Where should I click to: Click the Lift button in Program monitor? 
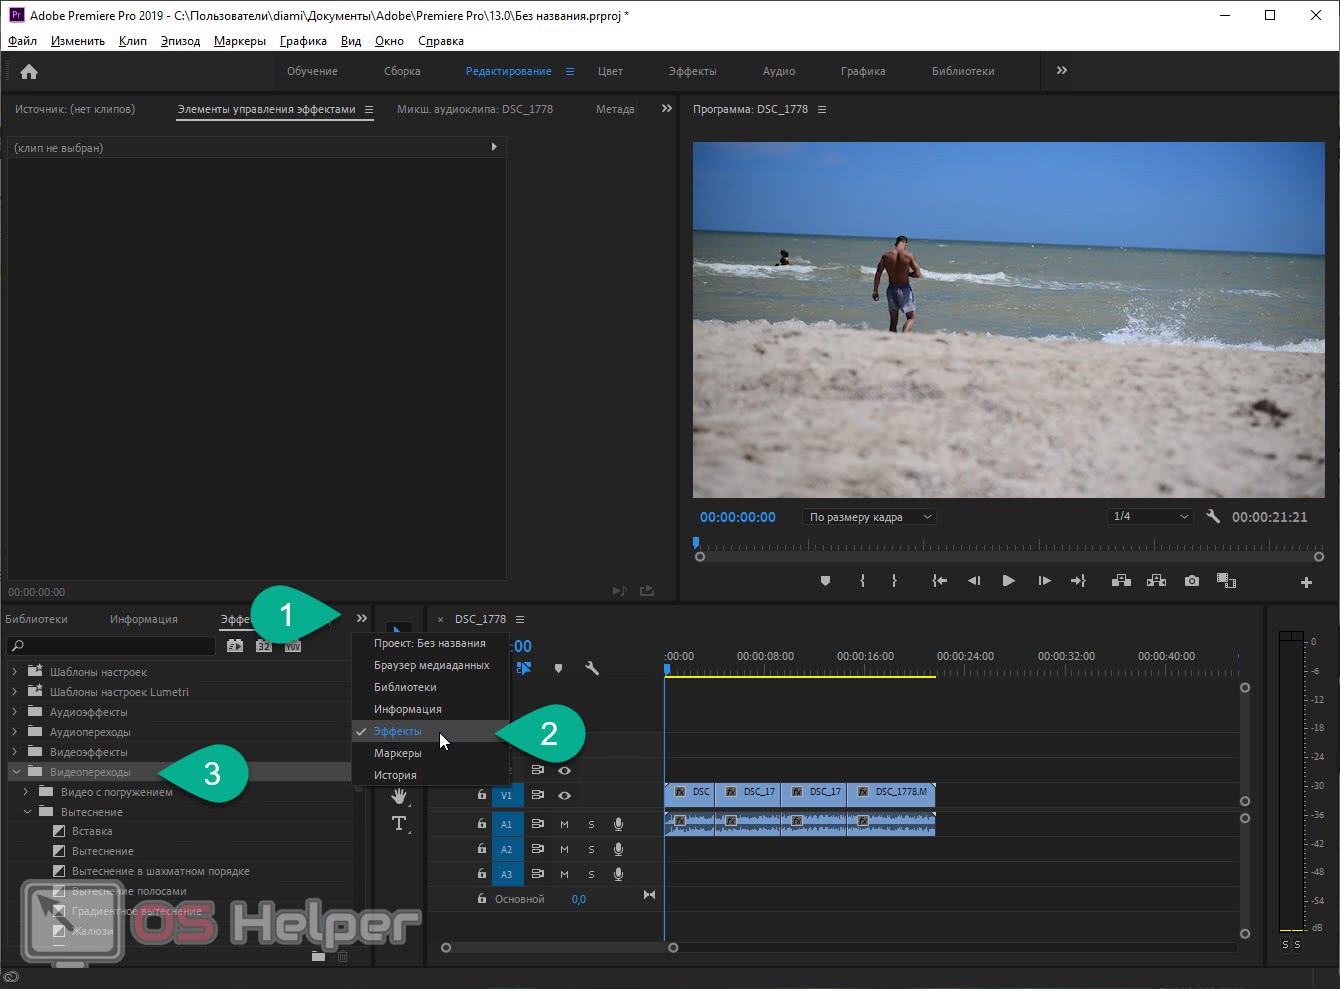click(1121, 581)
